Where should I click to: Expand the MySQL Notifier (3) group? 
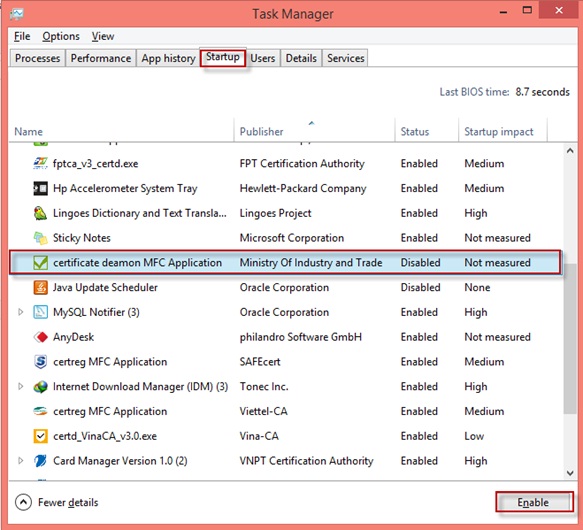(21, 312)
